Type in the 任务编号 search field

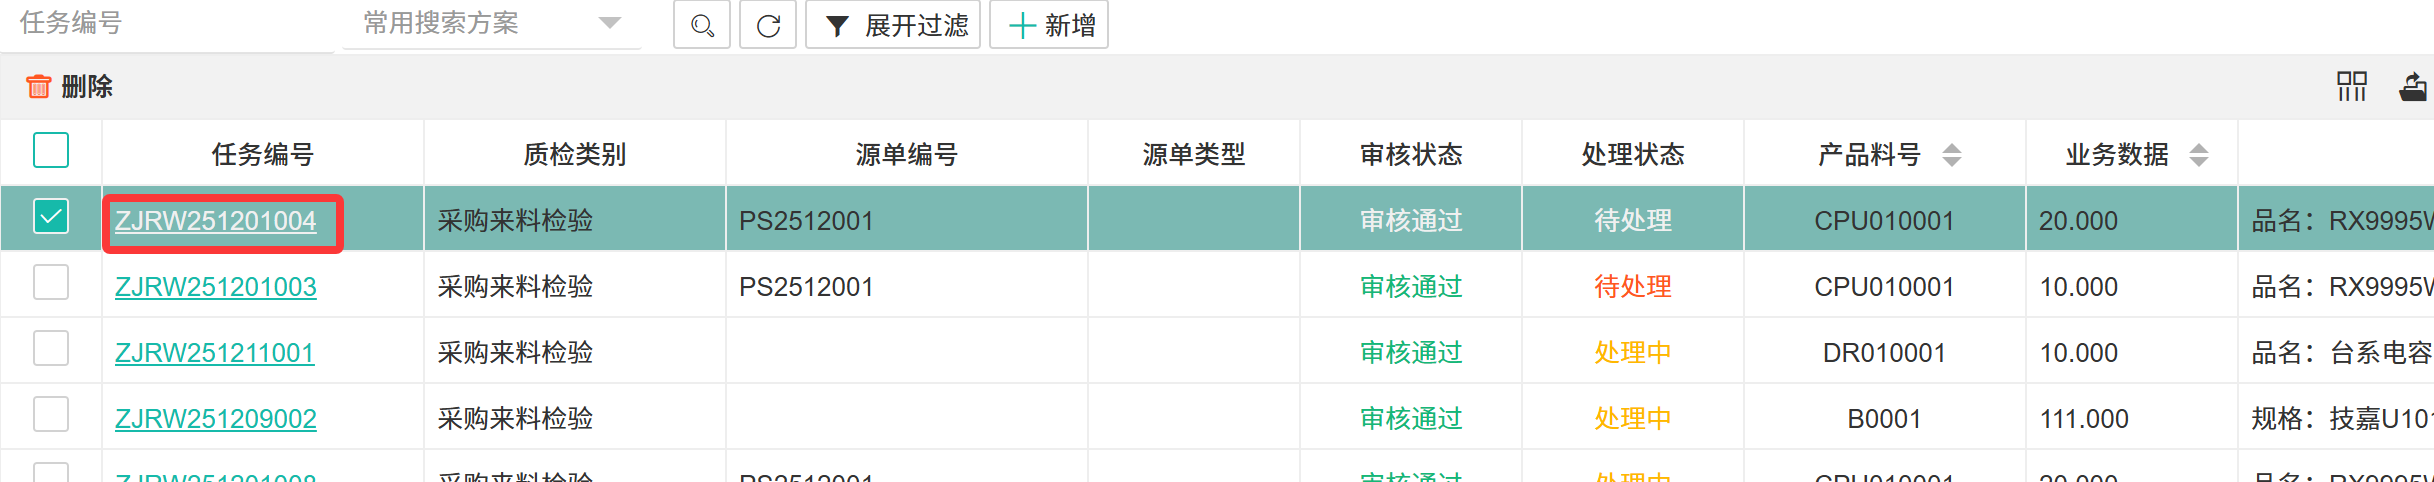tap(165, 23)
